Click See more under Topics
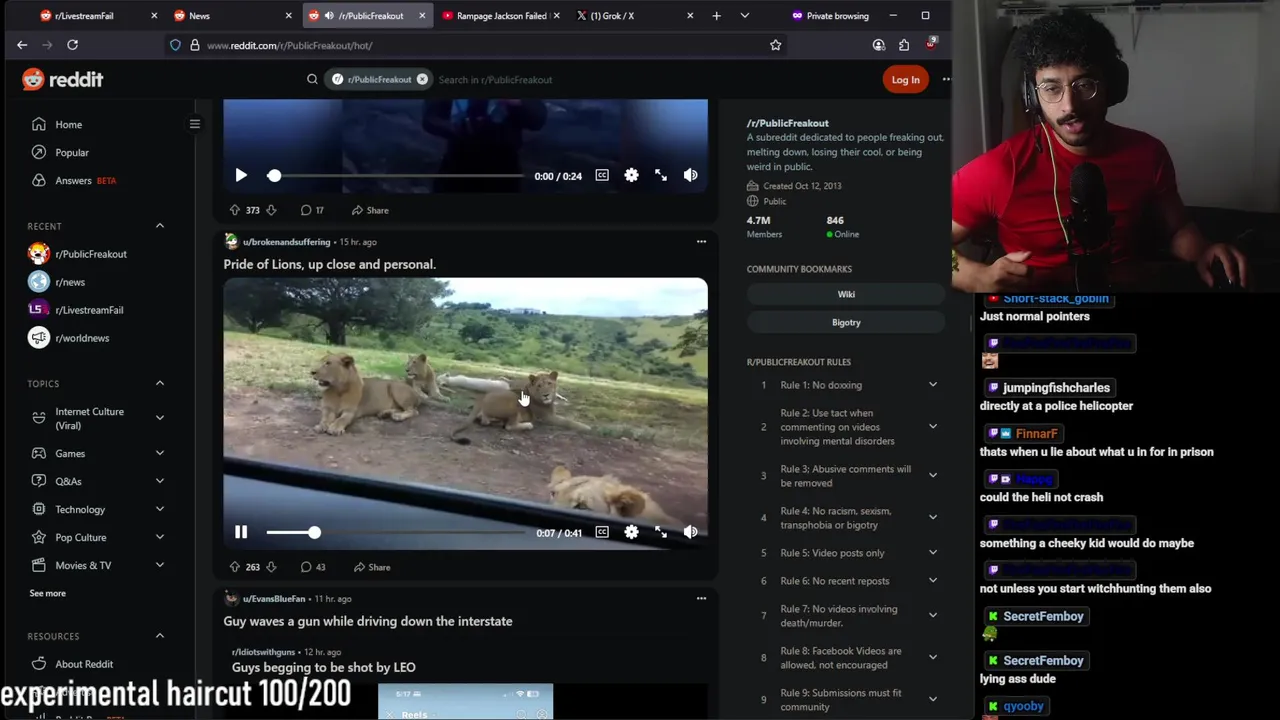1280x720 pixels. (47, 593)
